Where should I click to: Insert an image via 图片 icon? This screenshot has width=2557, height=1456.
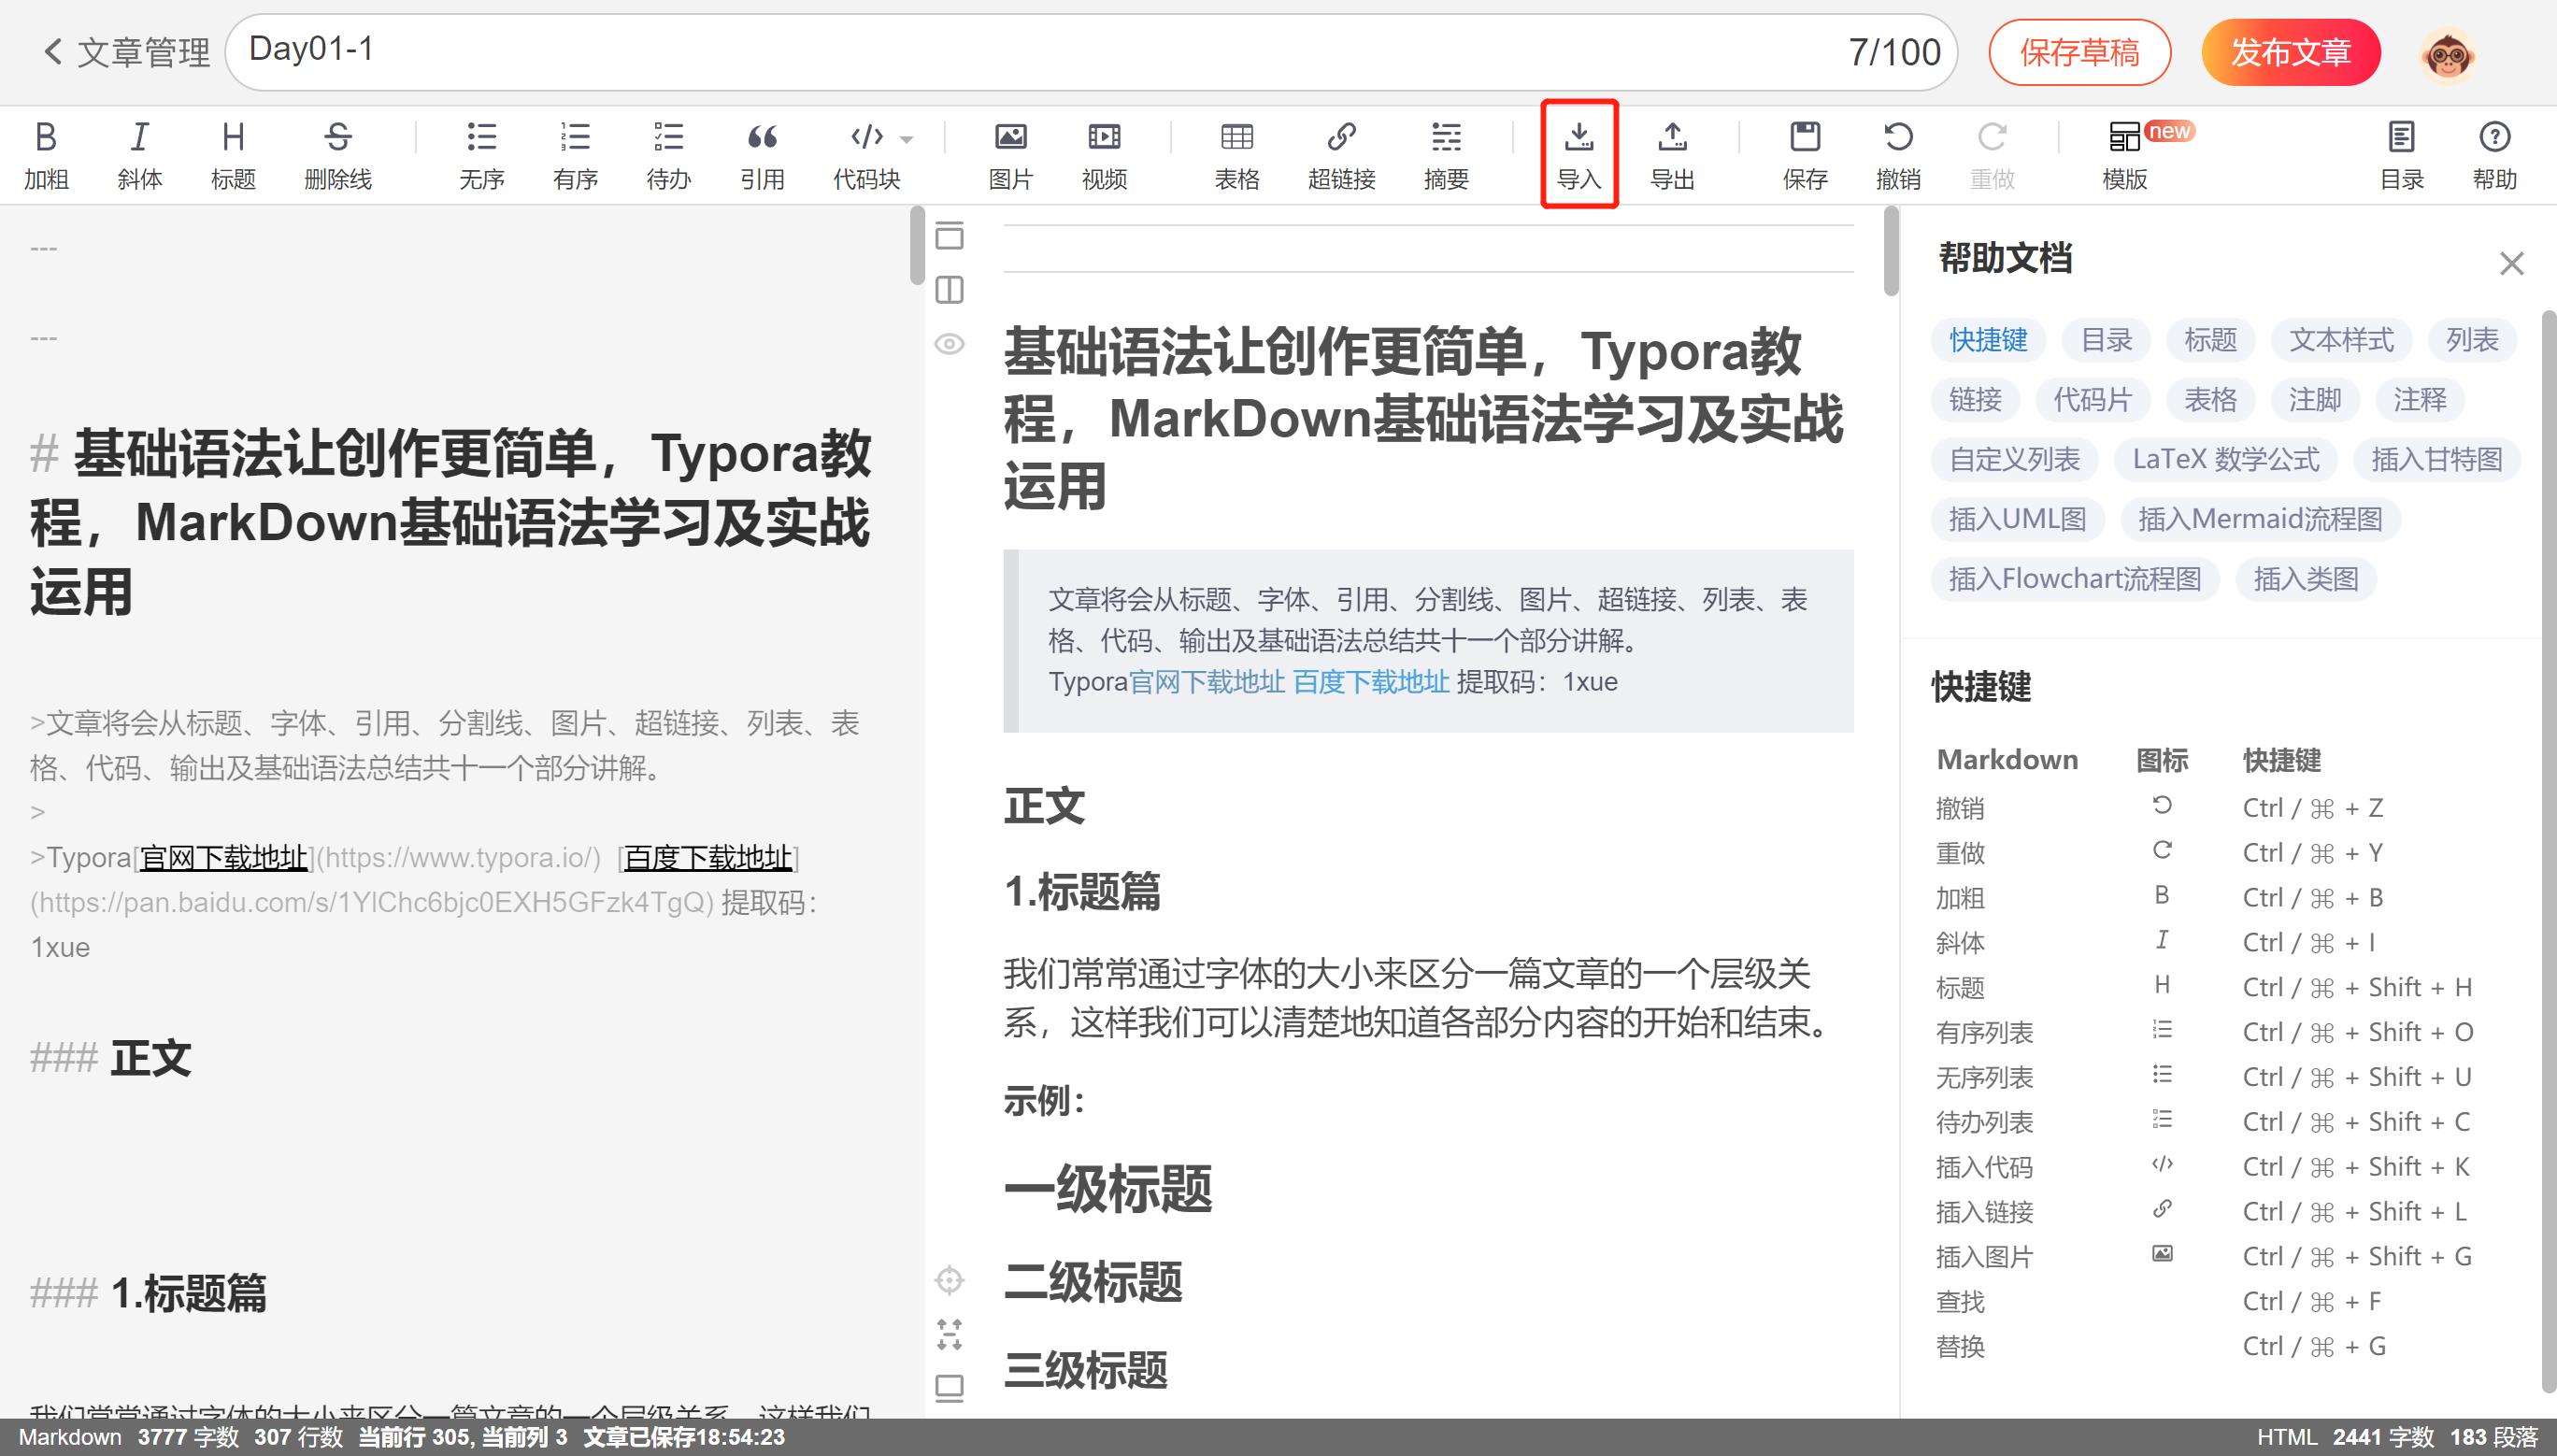pos(1010,138)
